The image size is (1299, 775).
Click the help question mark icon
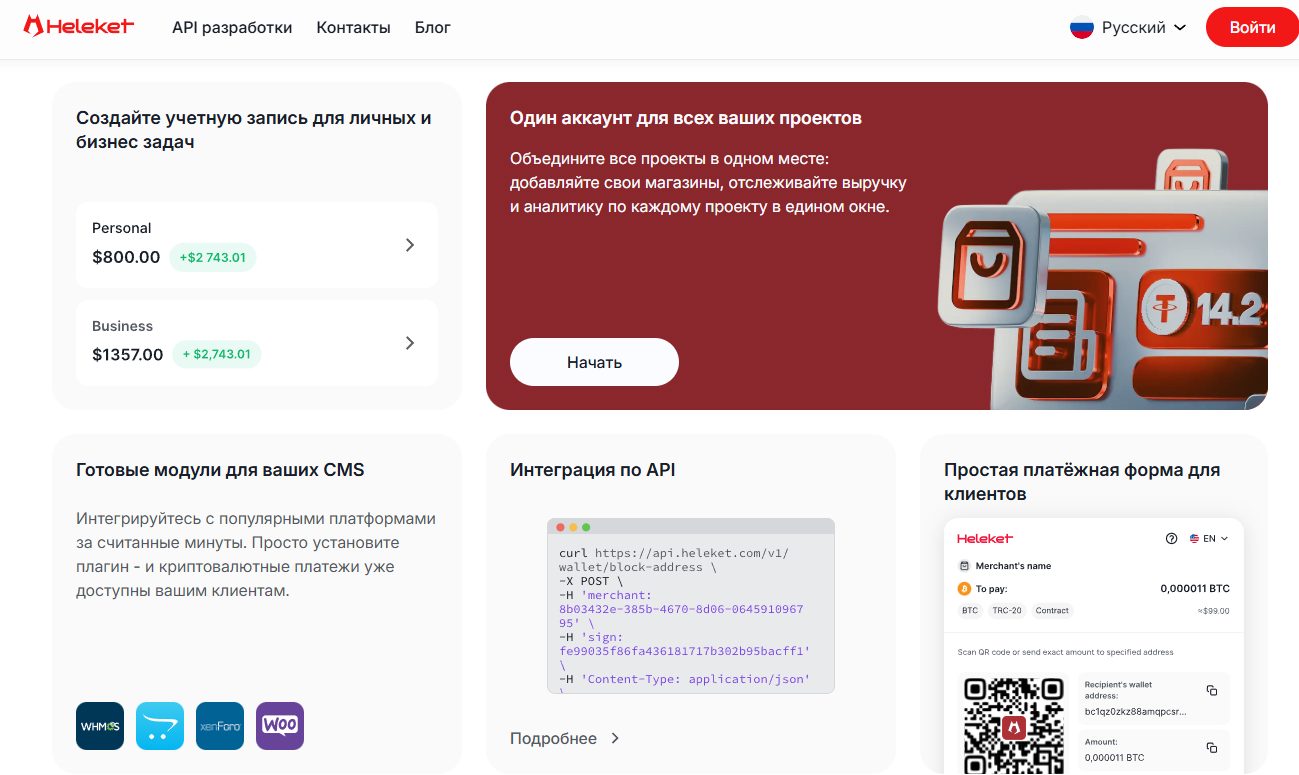[x=1171, y=539]
